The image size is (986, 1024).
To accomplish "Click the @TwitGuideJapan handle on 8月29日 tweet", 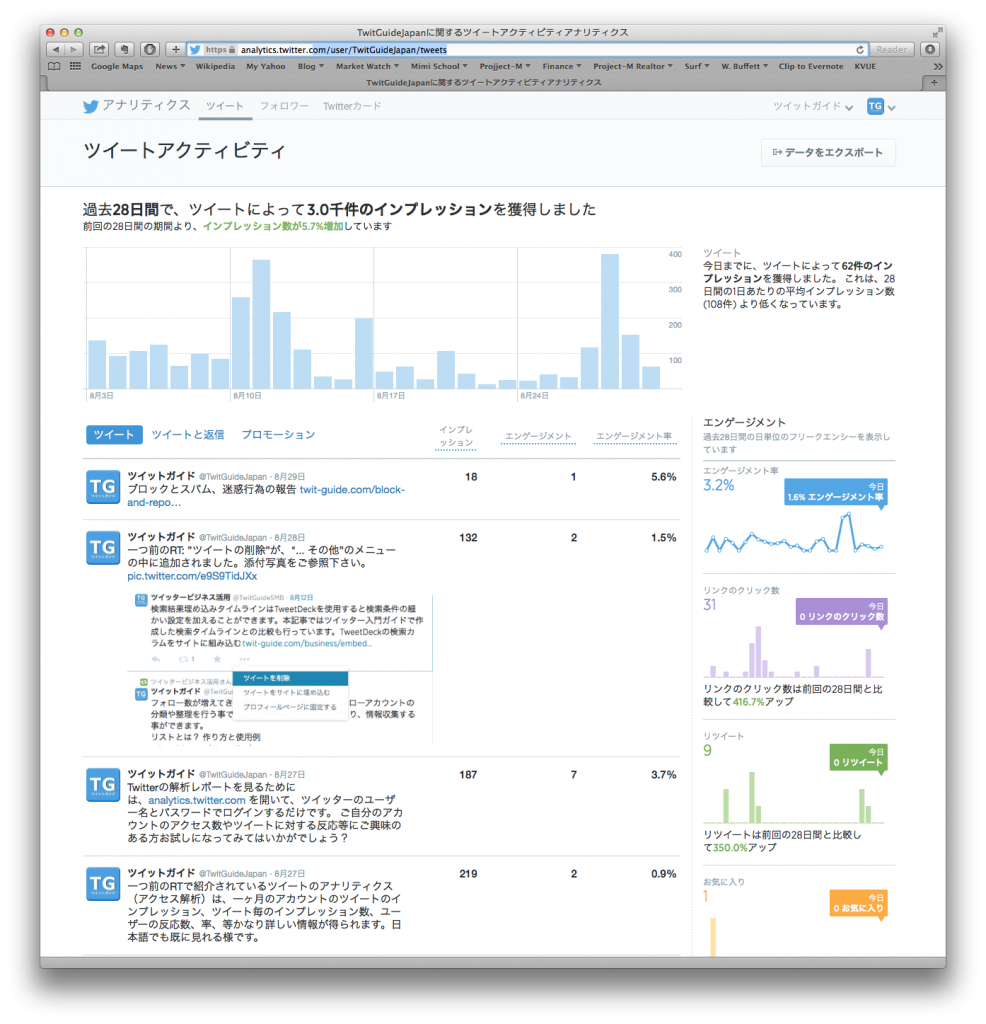I will (233, 477).
